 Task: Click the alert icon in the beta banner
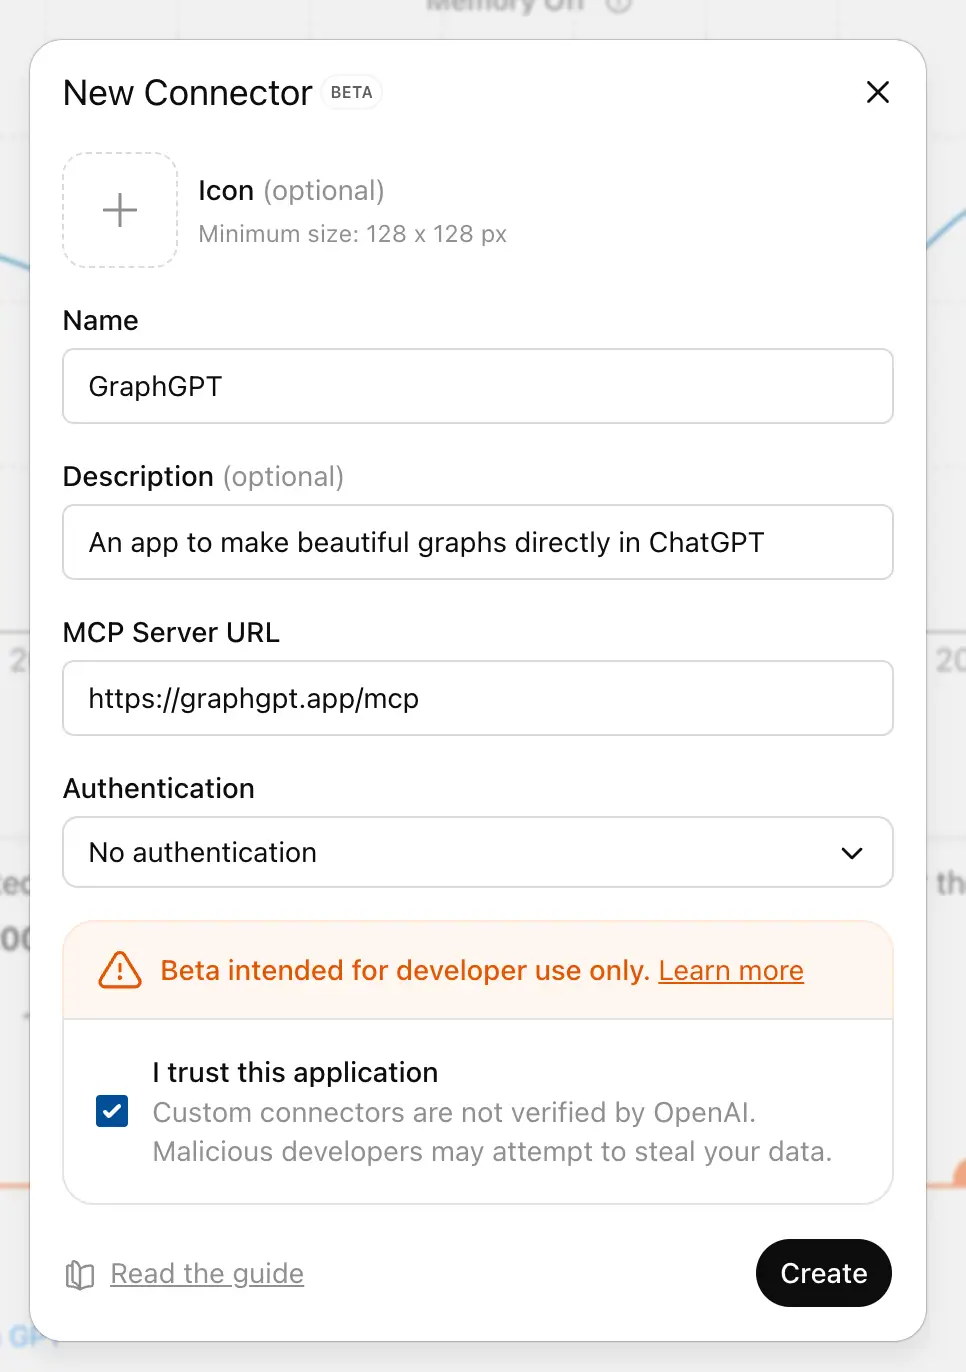[119, 970]
